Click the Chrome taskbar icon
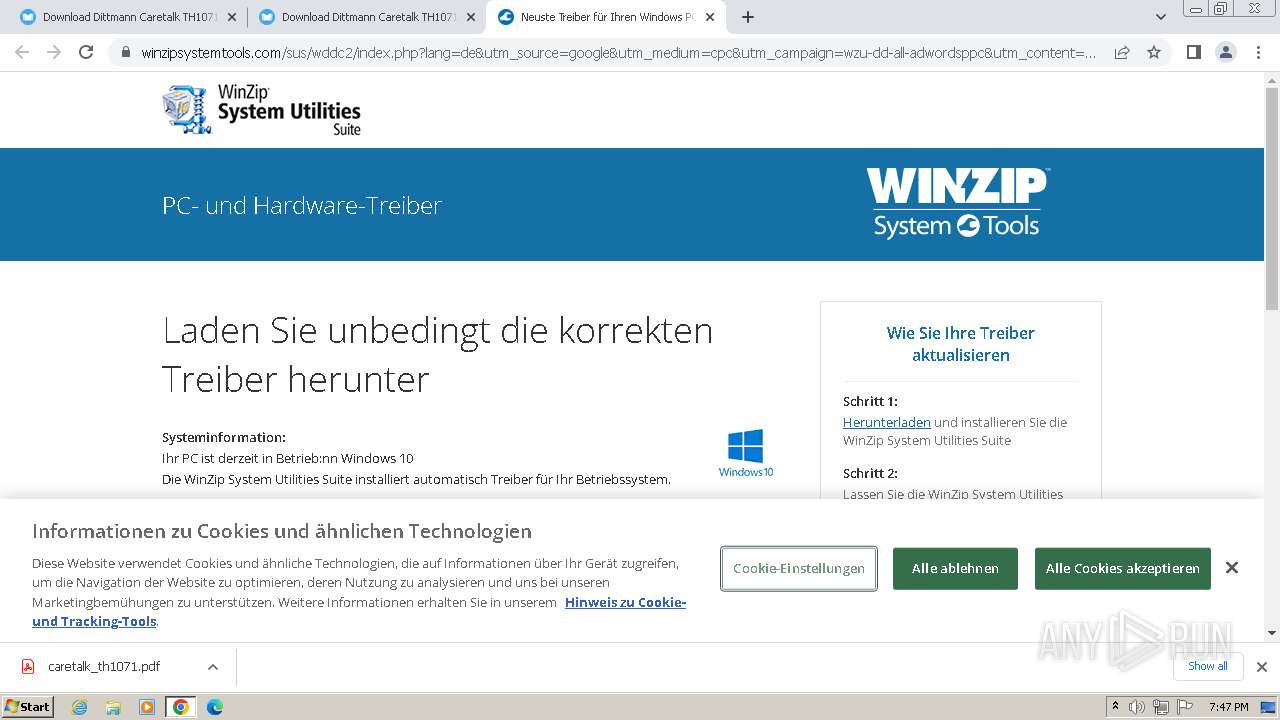This screenshot has height=720, width=1280. point(181,707)
